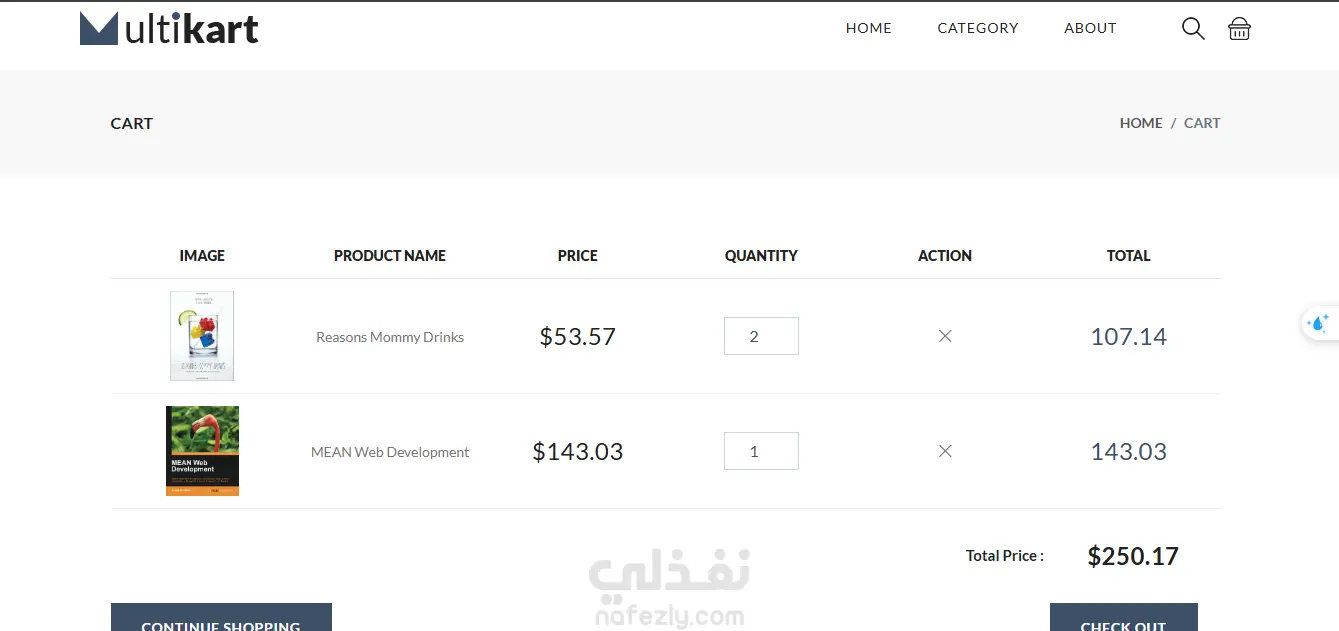Screen dimensions: 1339x631
Task: Click the Cart breadcrumb link
Action: [1202, 123]
